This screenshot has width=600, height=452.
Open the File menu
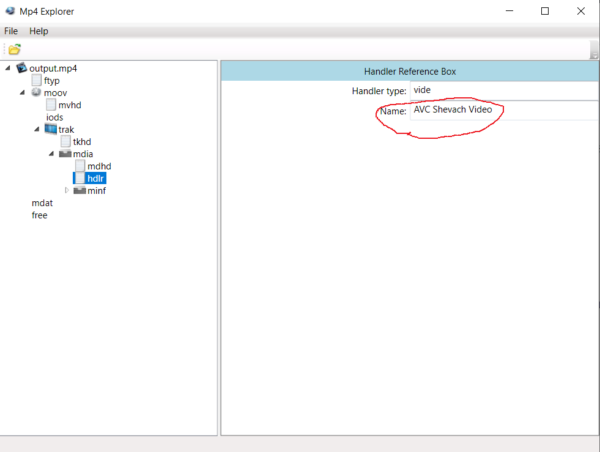[11, 31]
